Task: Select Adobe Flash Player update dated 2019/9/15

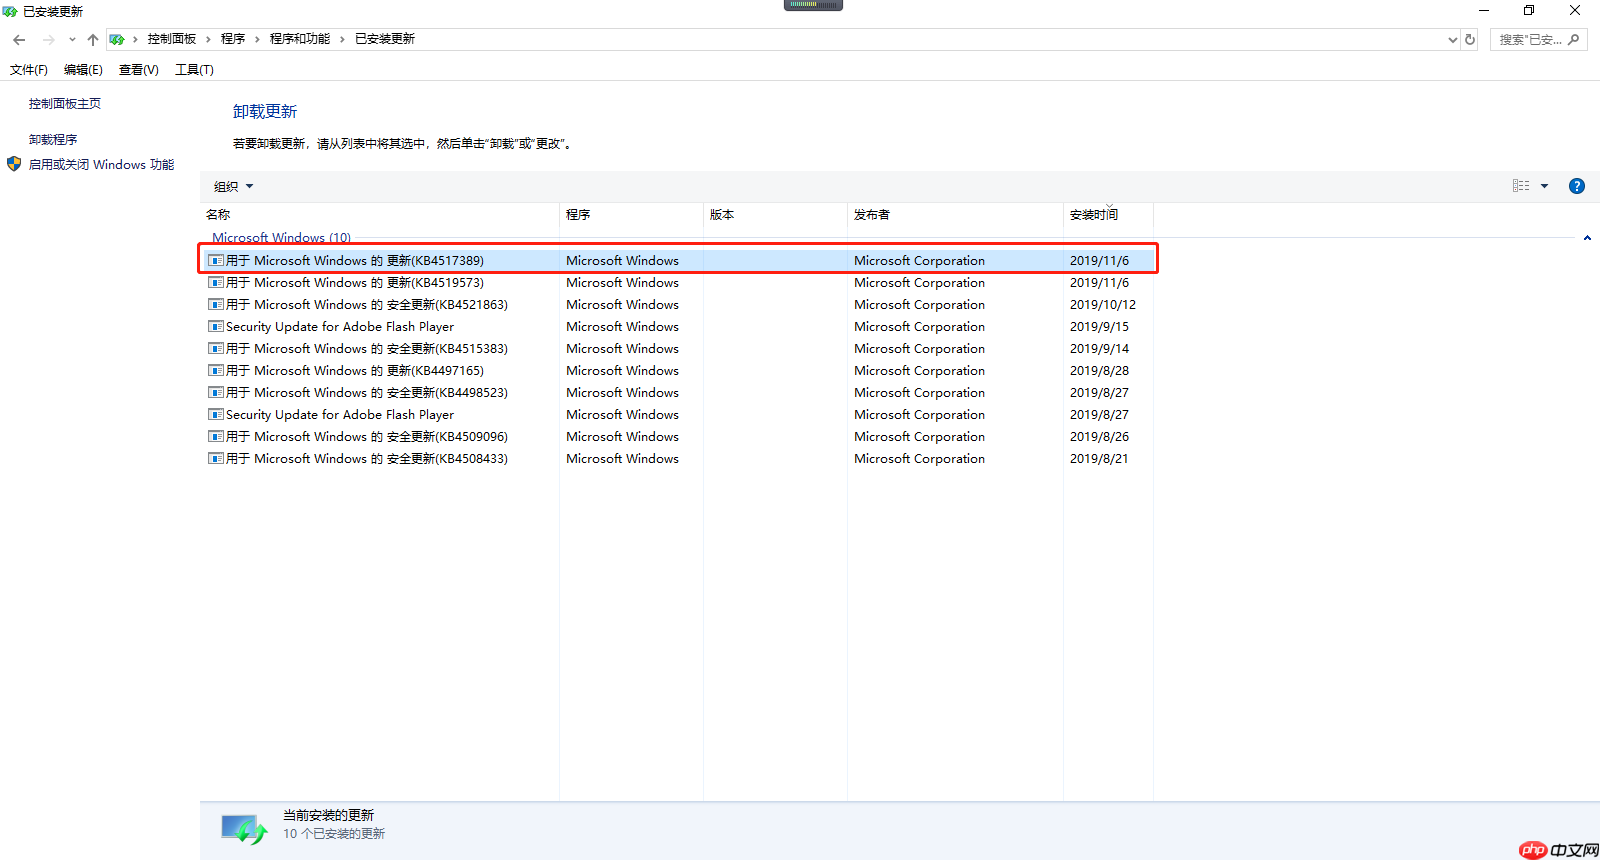Action: coord(678,327)
